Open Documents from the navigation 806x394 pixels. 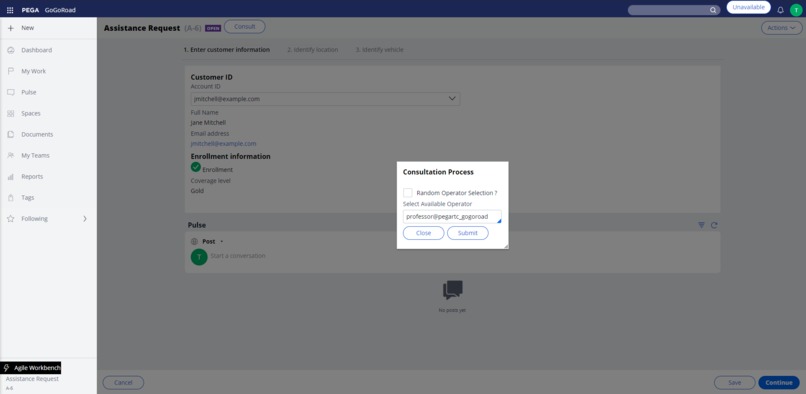pos(37,135)
